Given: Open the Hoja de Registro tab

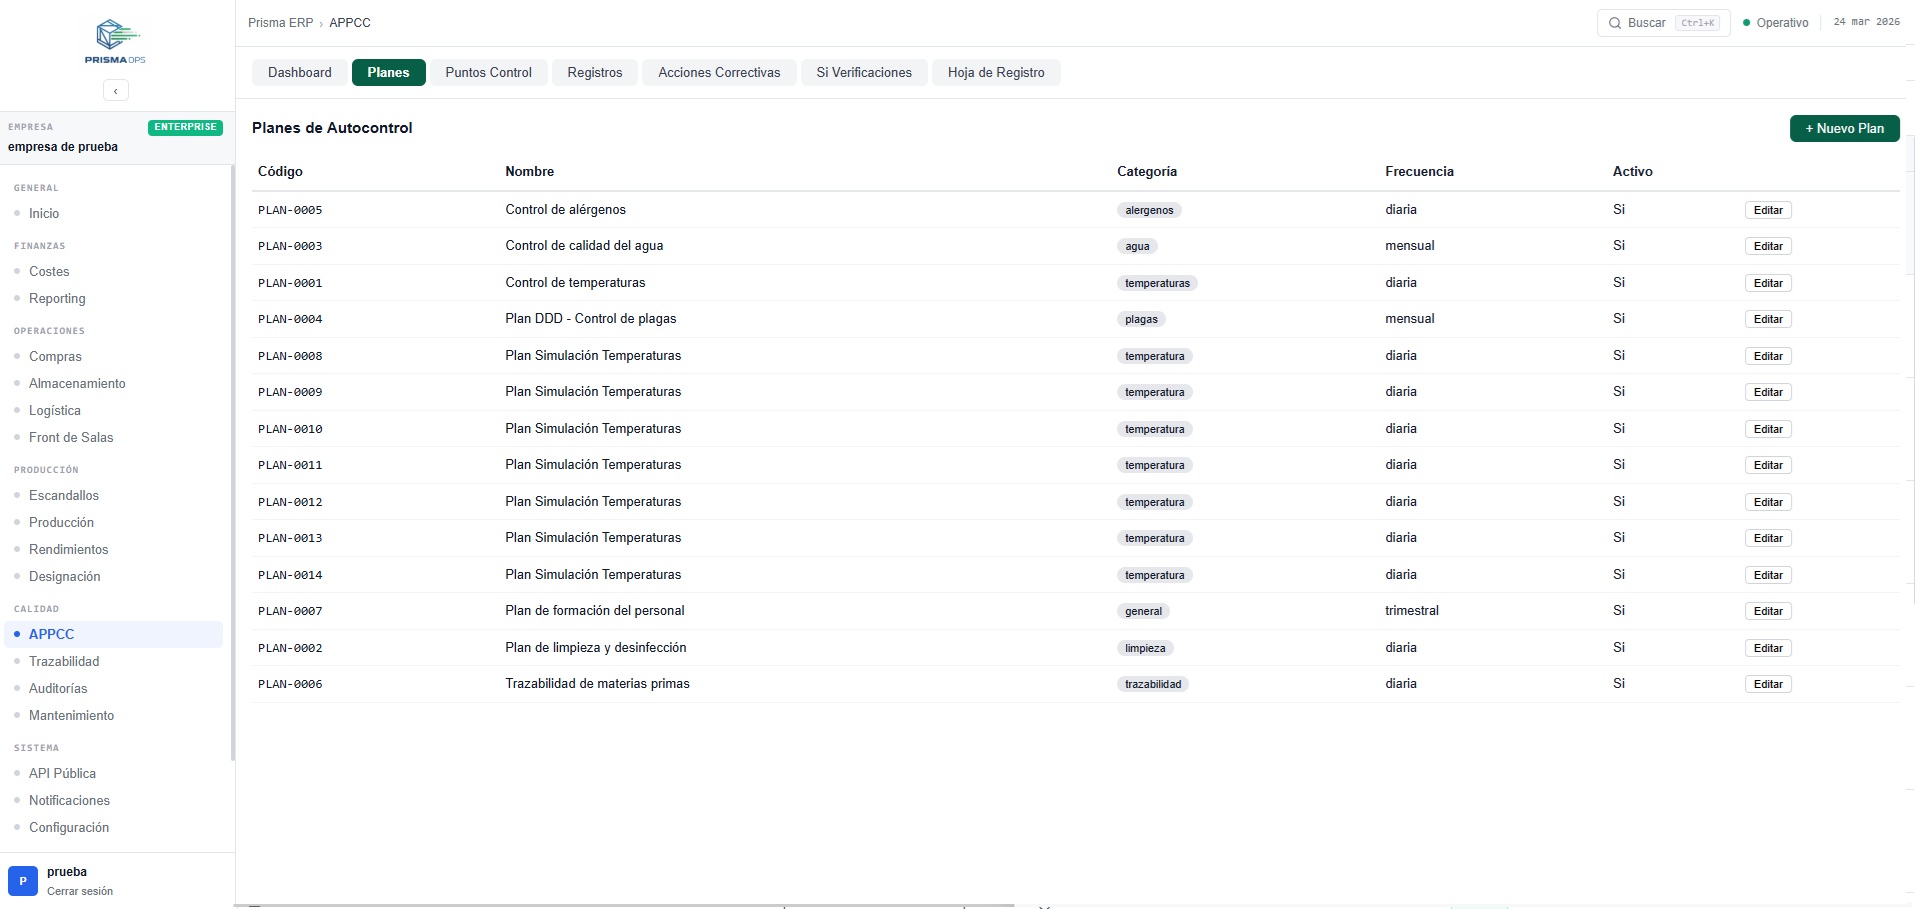Looking at the screenshot, I should click(x=995, y=73).
